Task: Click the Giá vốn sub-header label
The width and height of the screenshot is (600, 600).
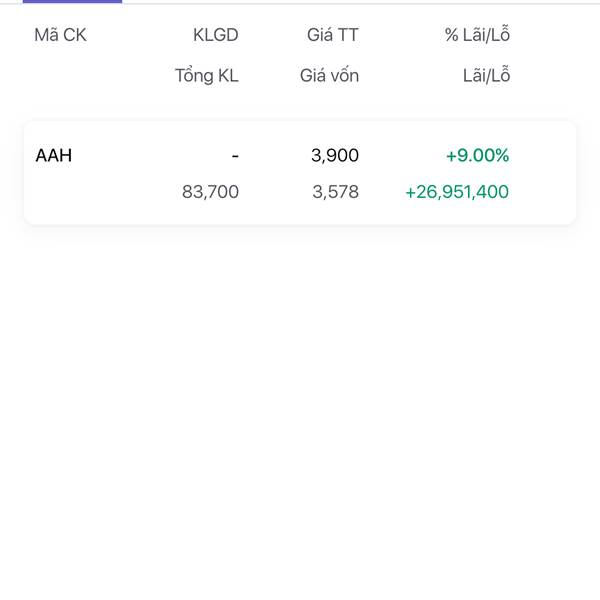Action: point(329,75)
